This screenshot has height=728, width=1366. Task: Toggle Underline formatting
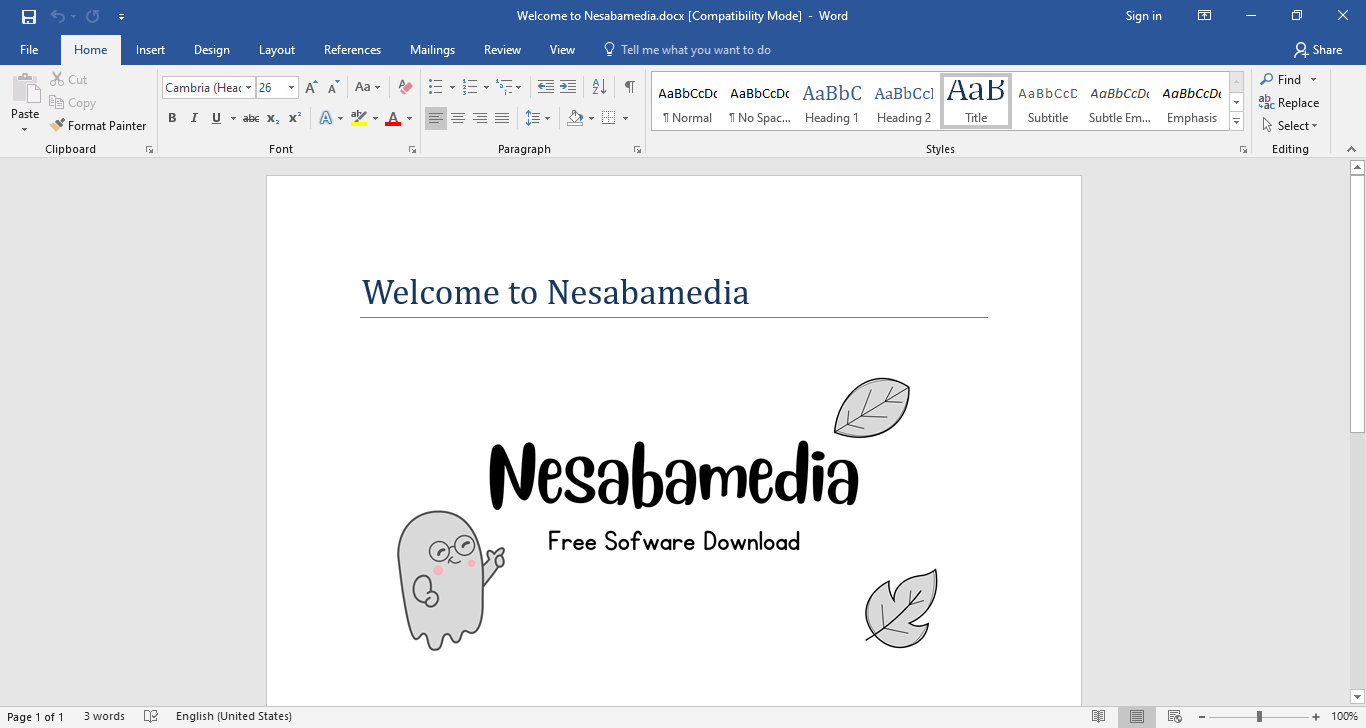coord(216,118)
